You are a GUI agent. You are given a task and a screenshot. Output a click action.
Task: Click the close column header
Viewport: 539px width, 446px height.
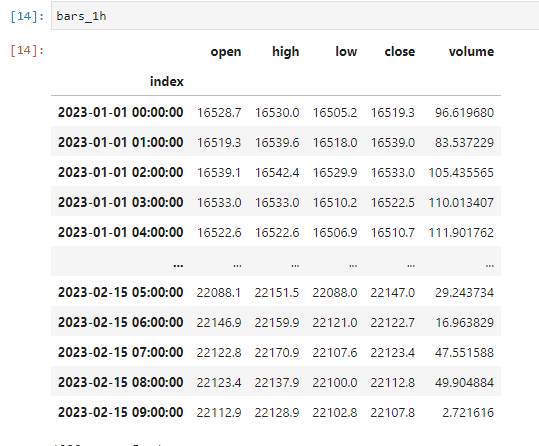click(400, 52)
